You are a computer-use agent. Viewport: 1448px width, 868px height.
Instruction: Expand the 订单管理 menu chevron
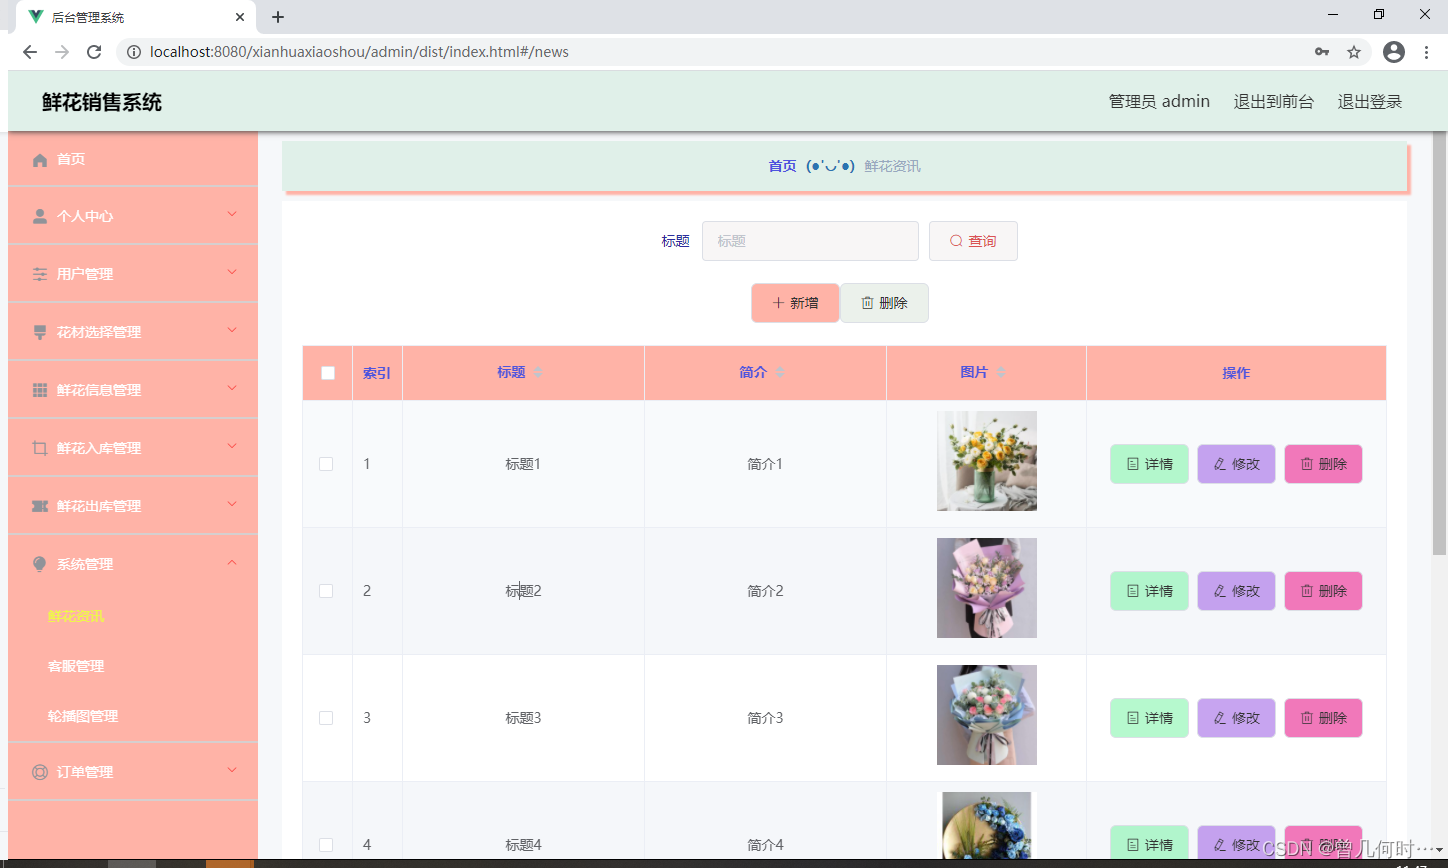pyautogui.click(x=232, y=770)
